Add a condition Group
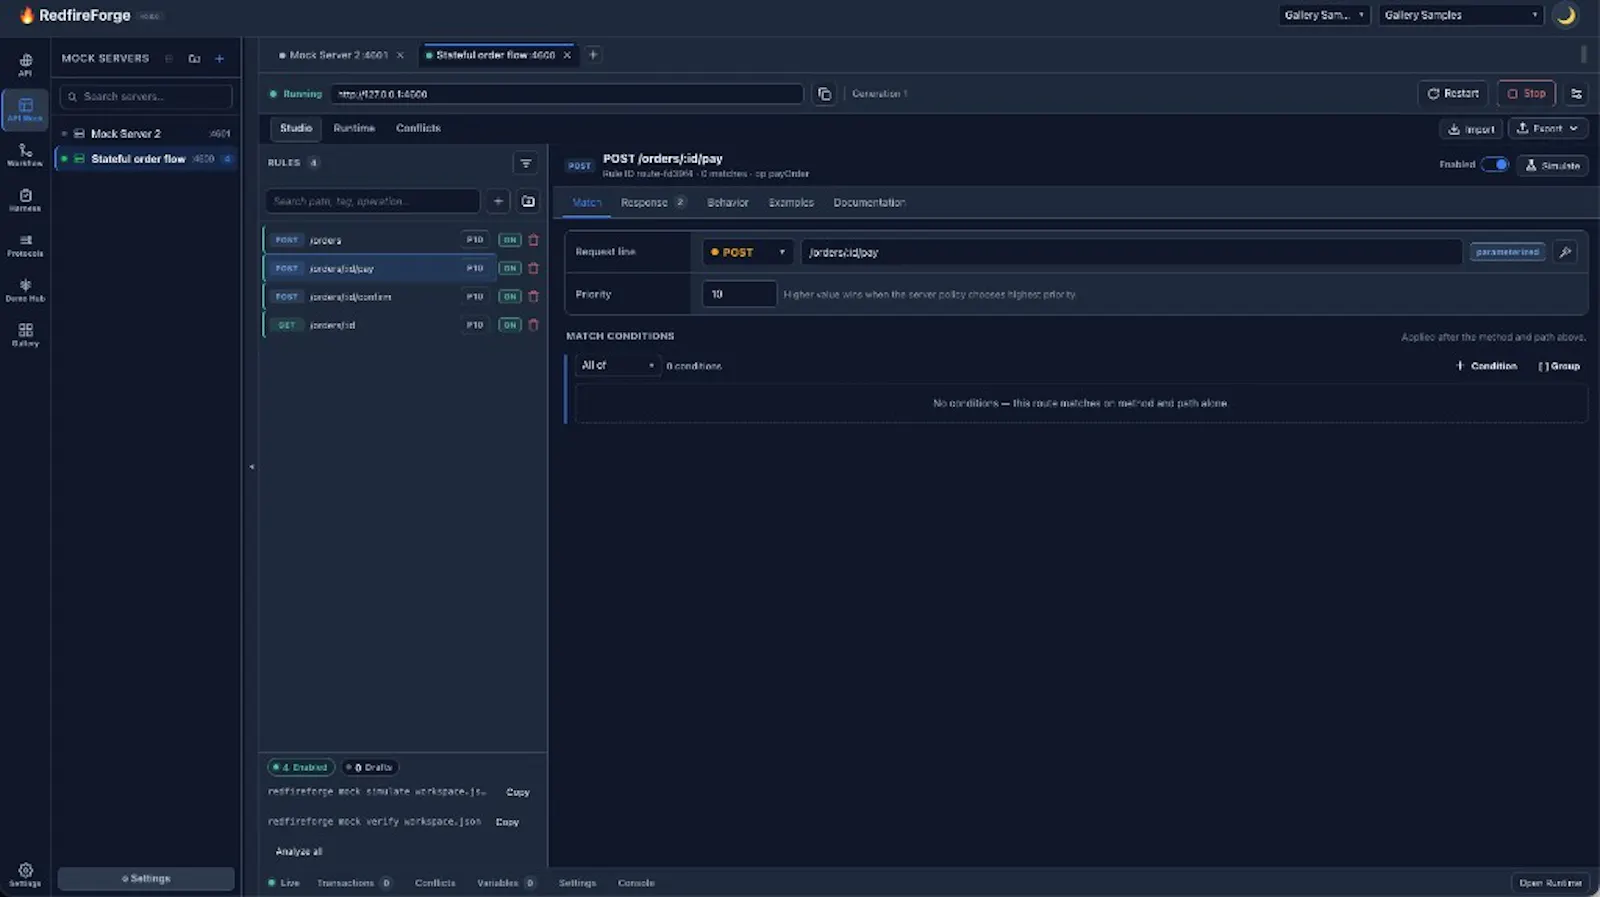 pos(1559,366)
